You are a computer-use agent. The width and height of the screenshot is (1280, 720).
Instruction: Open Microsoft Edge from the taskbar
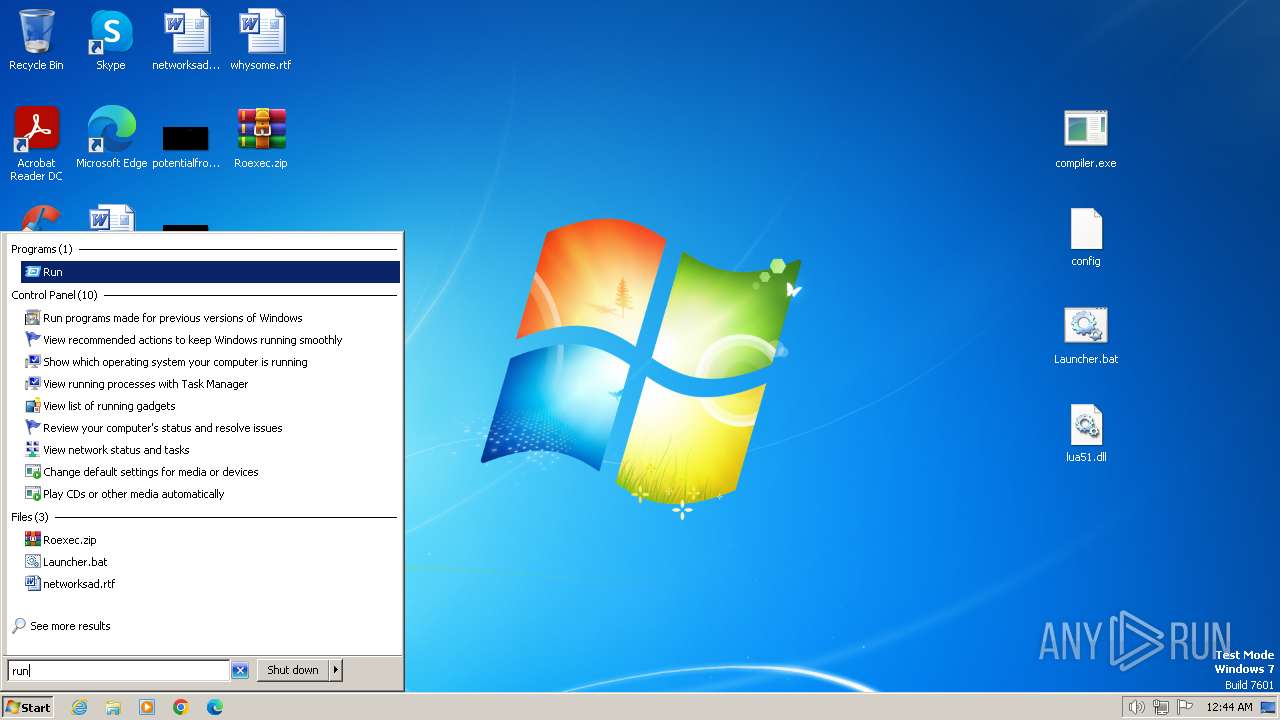pyautogui.click(x=215, y=707)
